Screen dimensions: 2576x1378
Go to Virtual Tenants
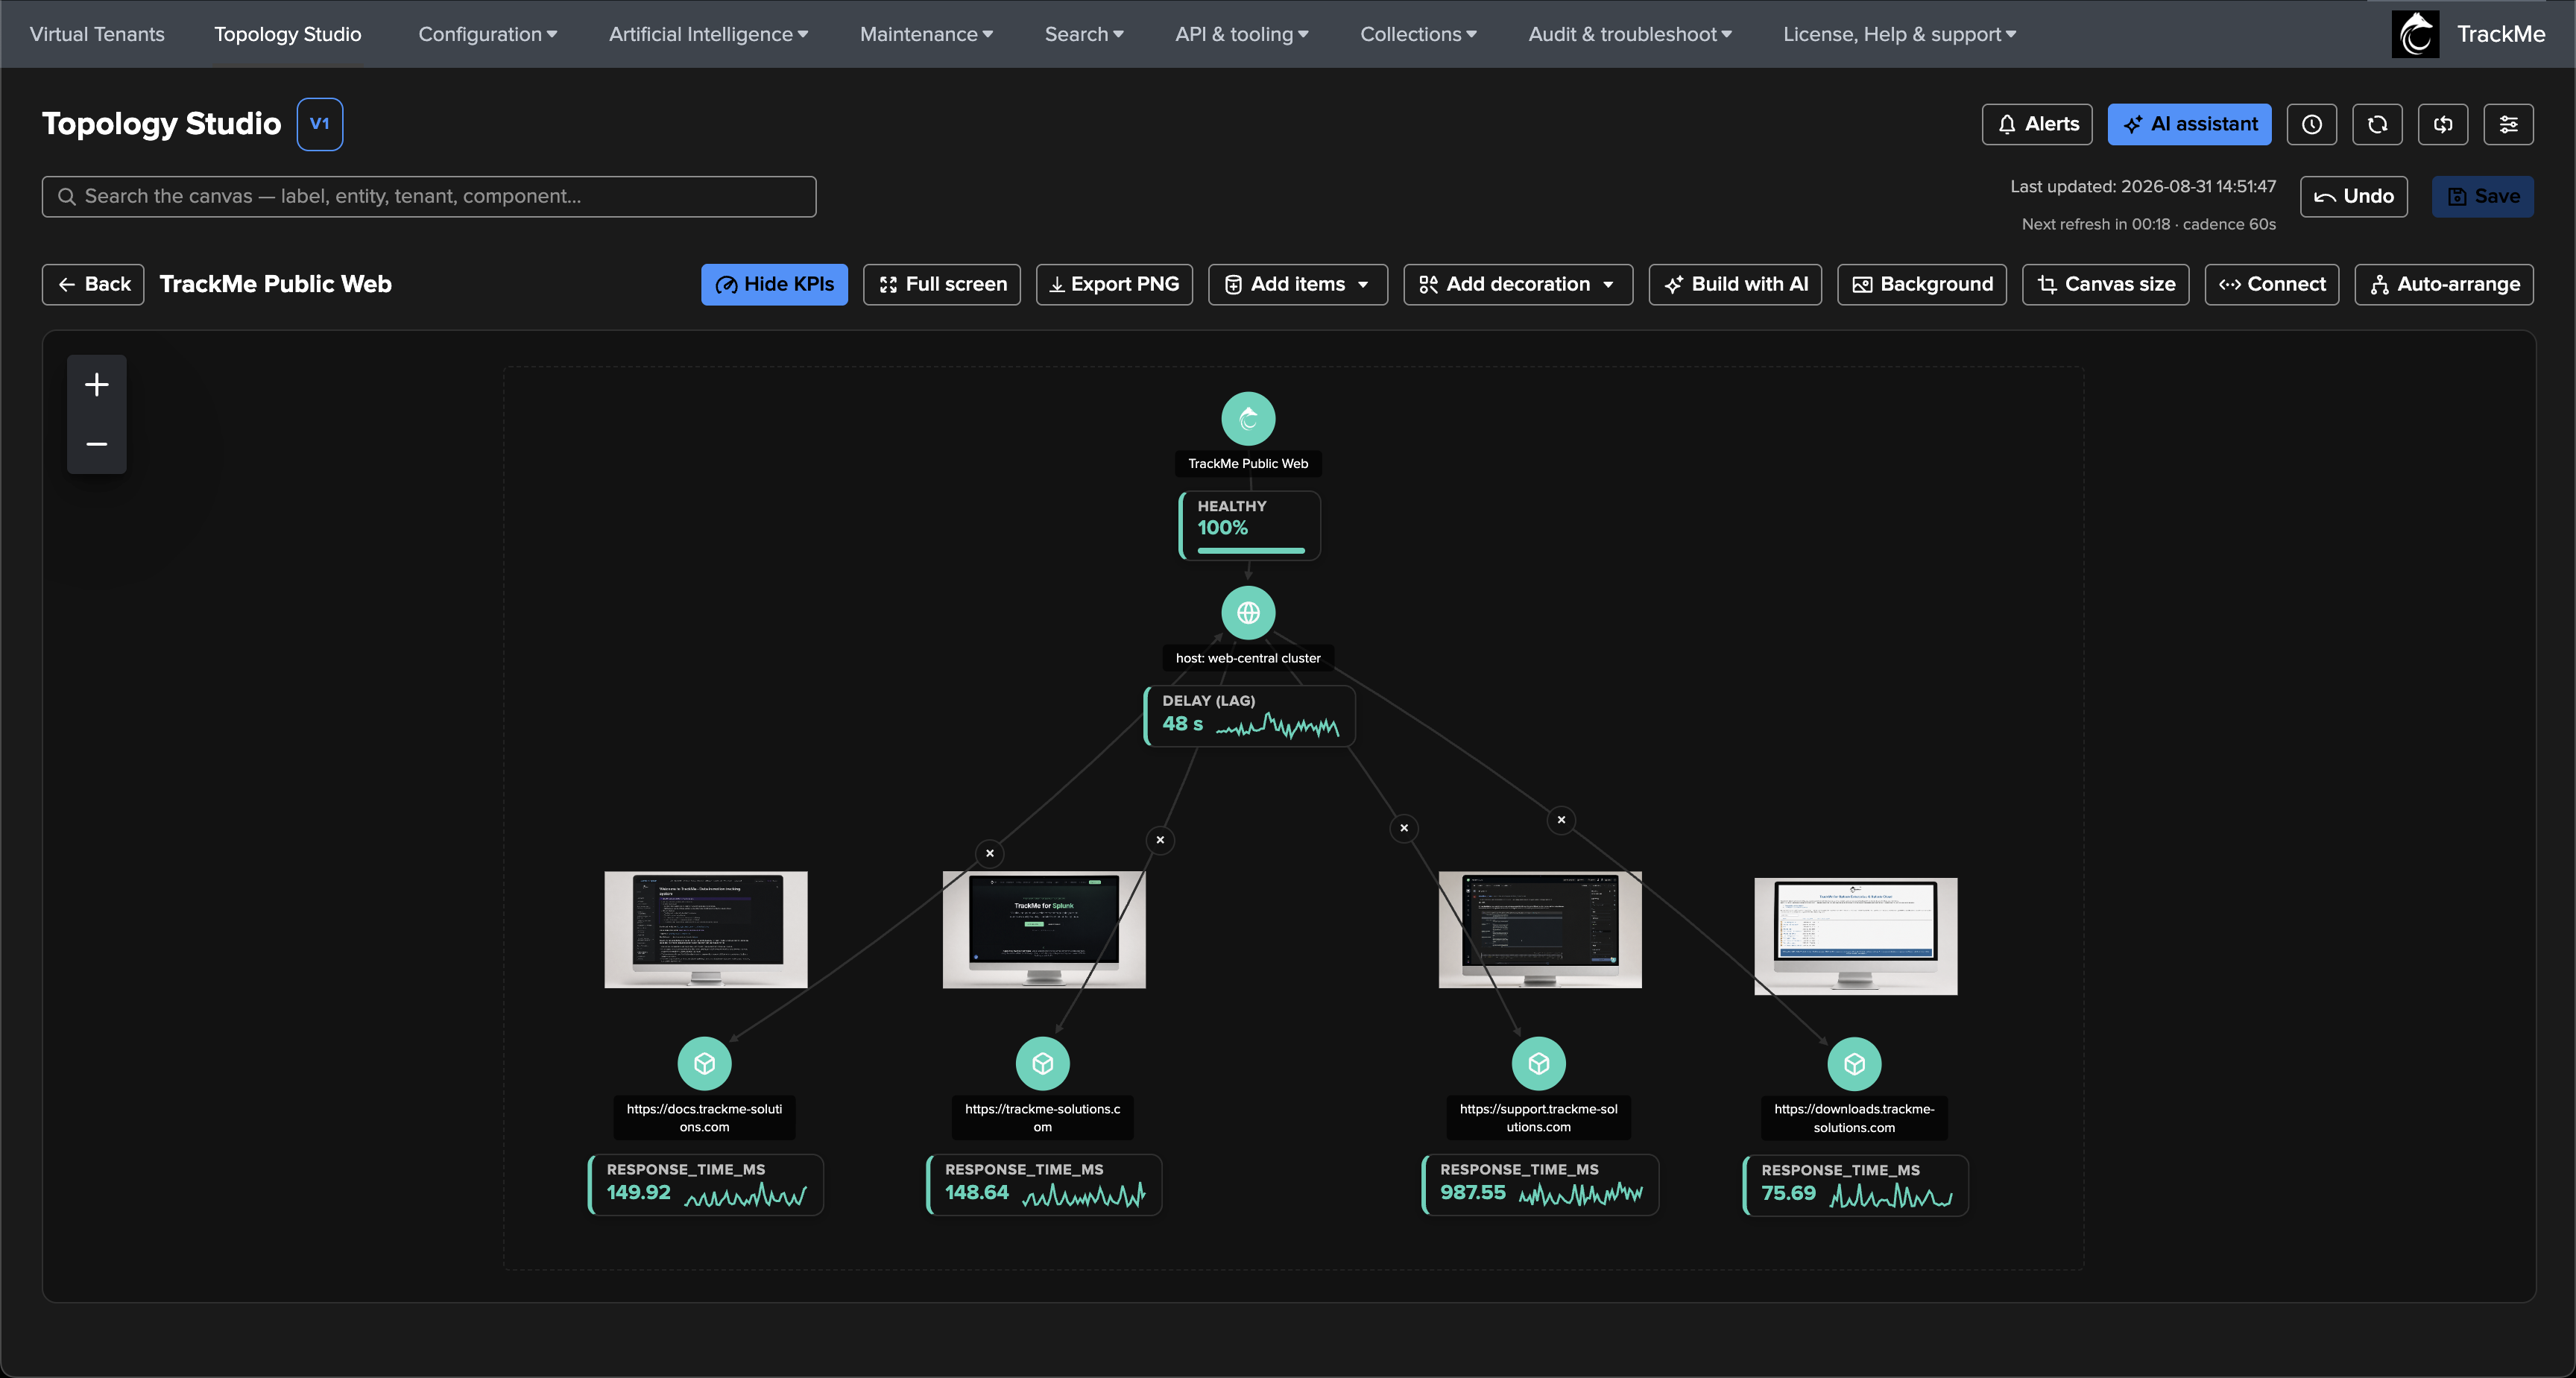click(x=97, y=34)
